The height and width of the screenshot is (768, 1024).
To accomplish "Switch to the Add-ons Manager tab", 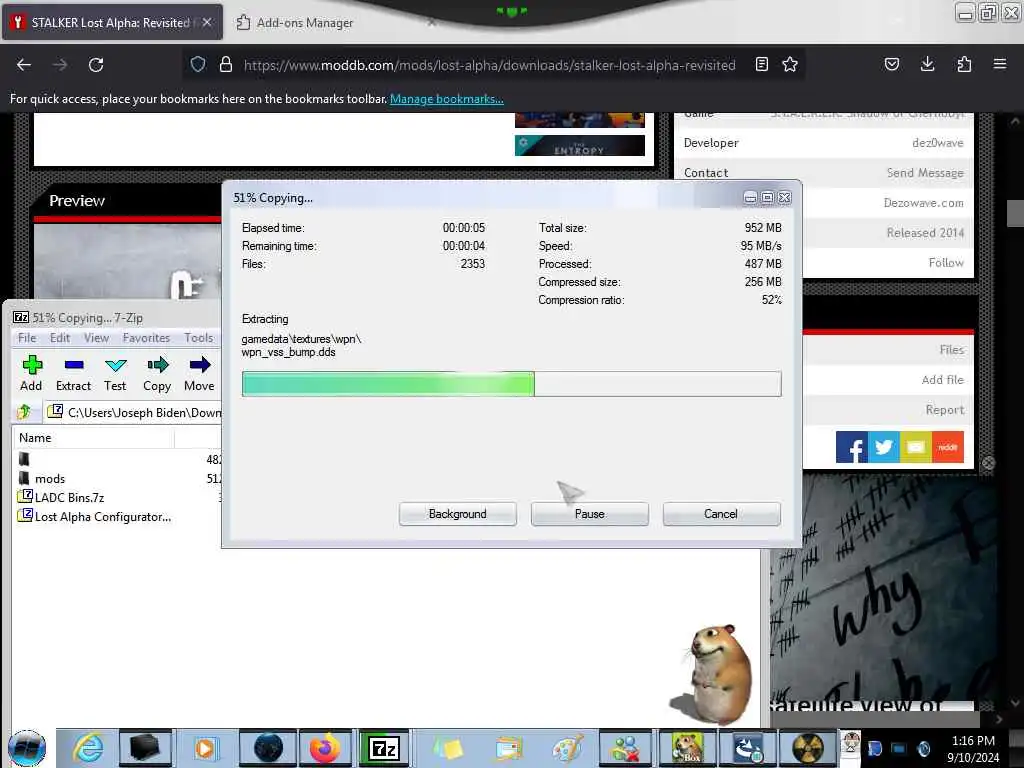I will pos(304,23).
